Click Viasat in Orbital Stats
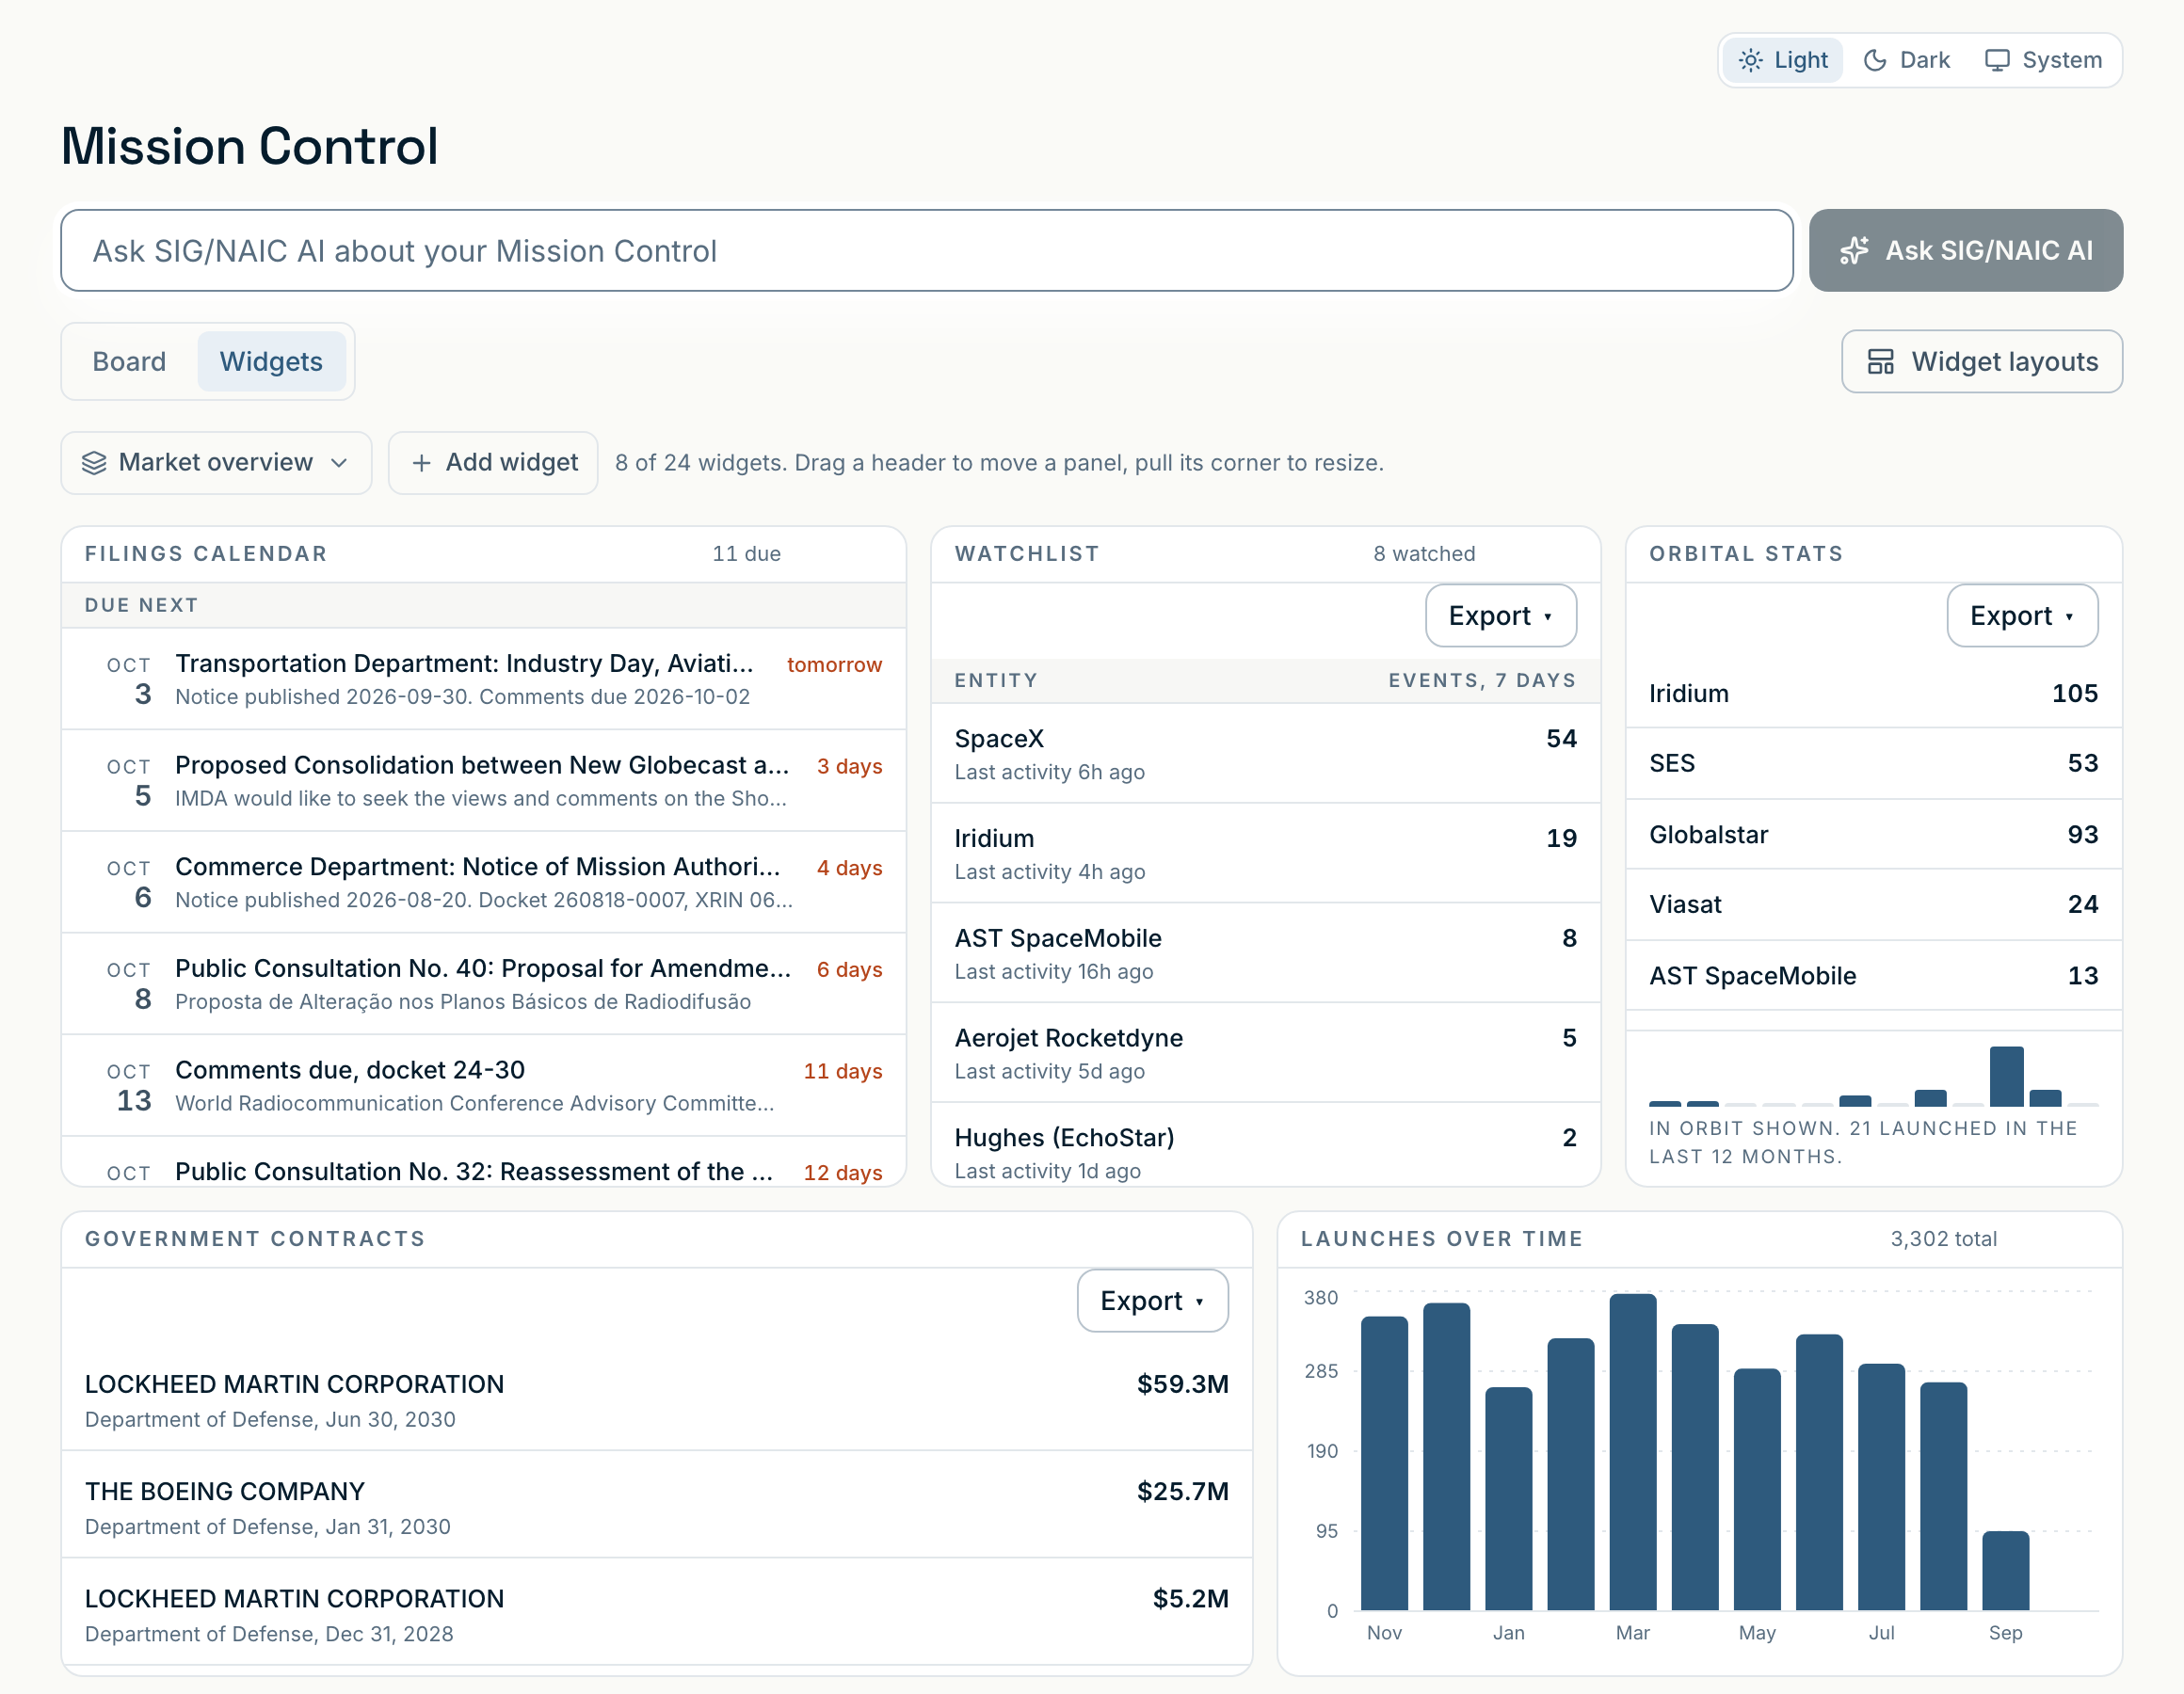2184x1694 pixels. click(x=1873, y=904)
